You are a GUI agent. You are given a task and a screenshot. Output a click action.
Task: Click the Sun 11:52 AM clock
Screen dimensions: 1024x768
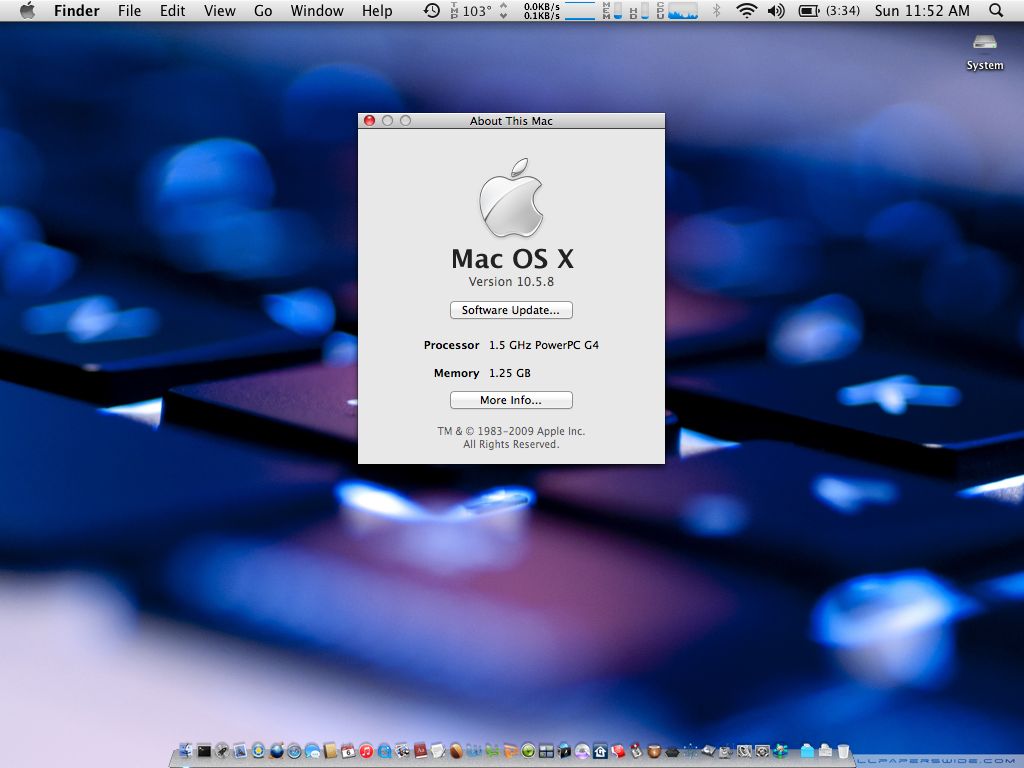(922, 10)
